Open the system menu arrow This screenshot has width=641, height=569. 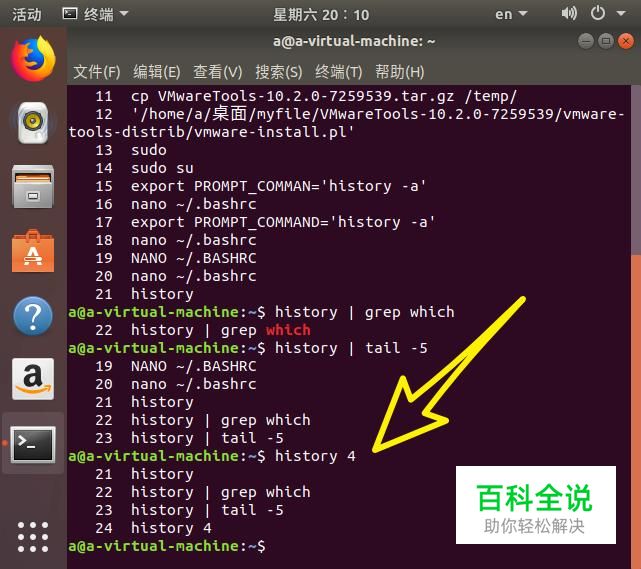coord(621,14)
